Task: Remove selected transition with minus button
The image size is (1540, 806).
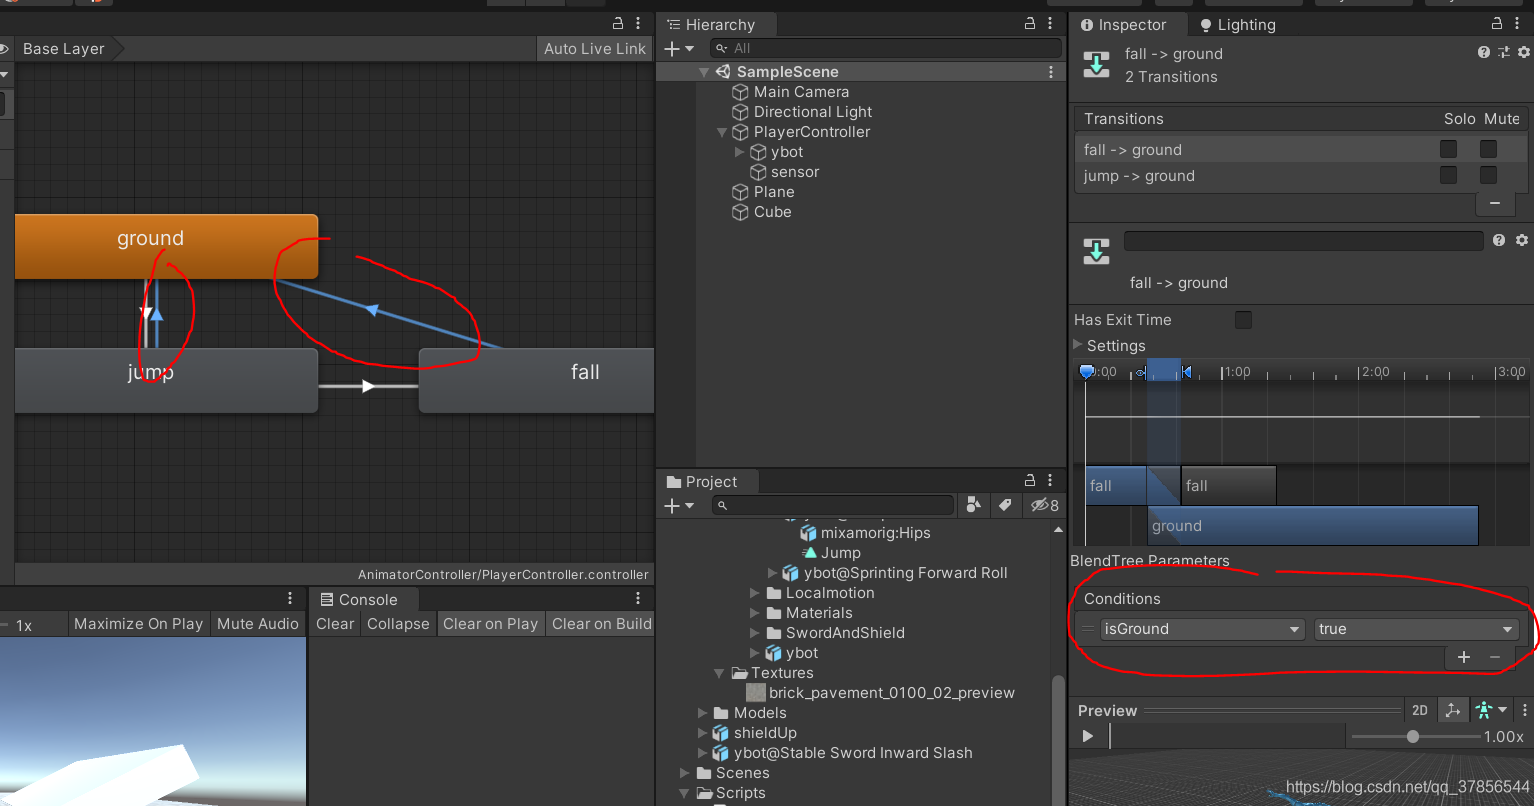Action: (x=1495, y=203)
